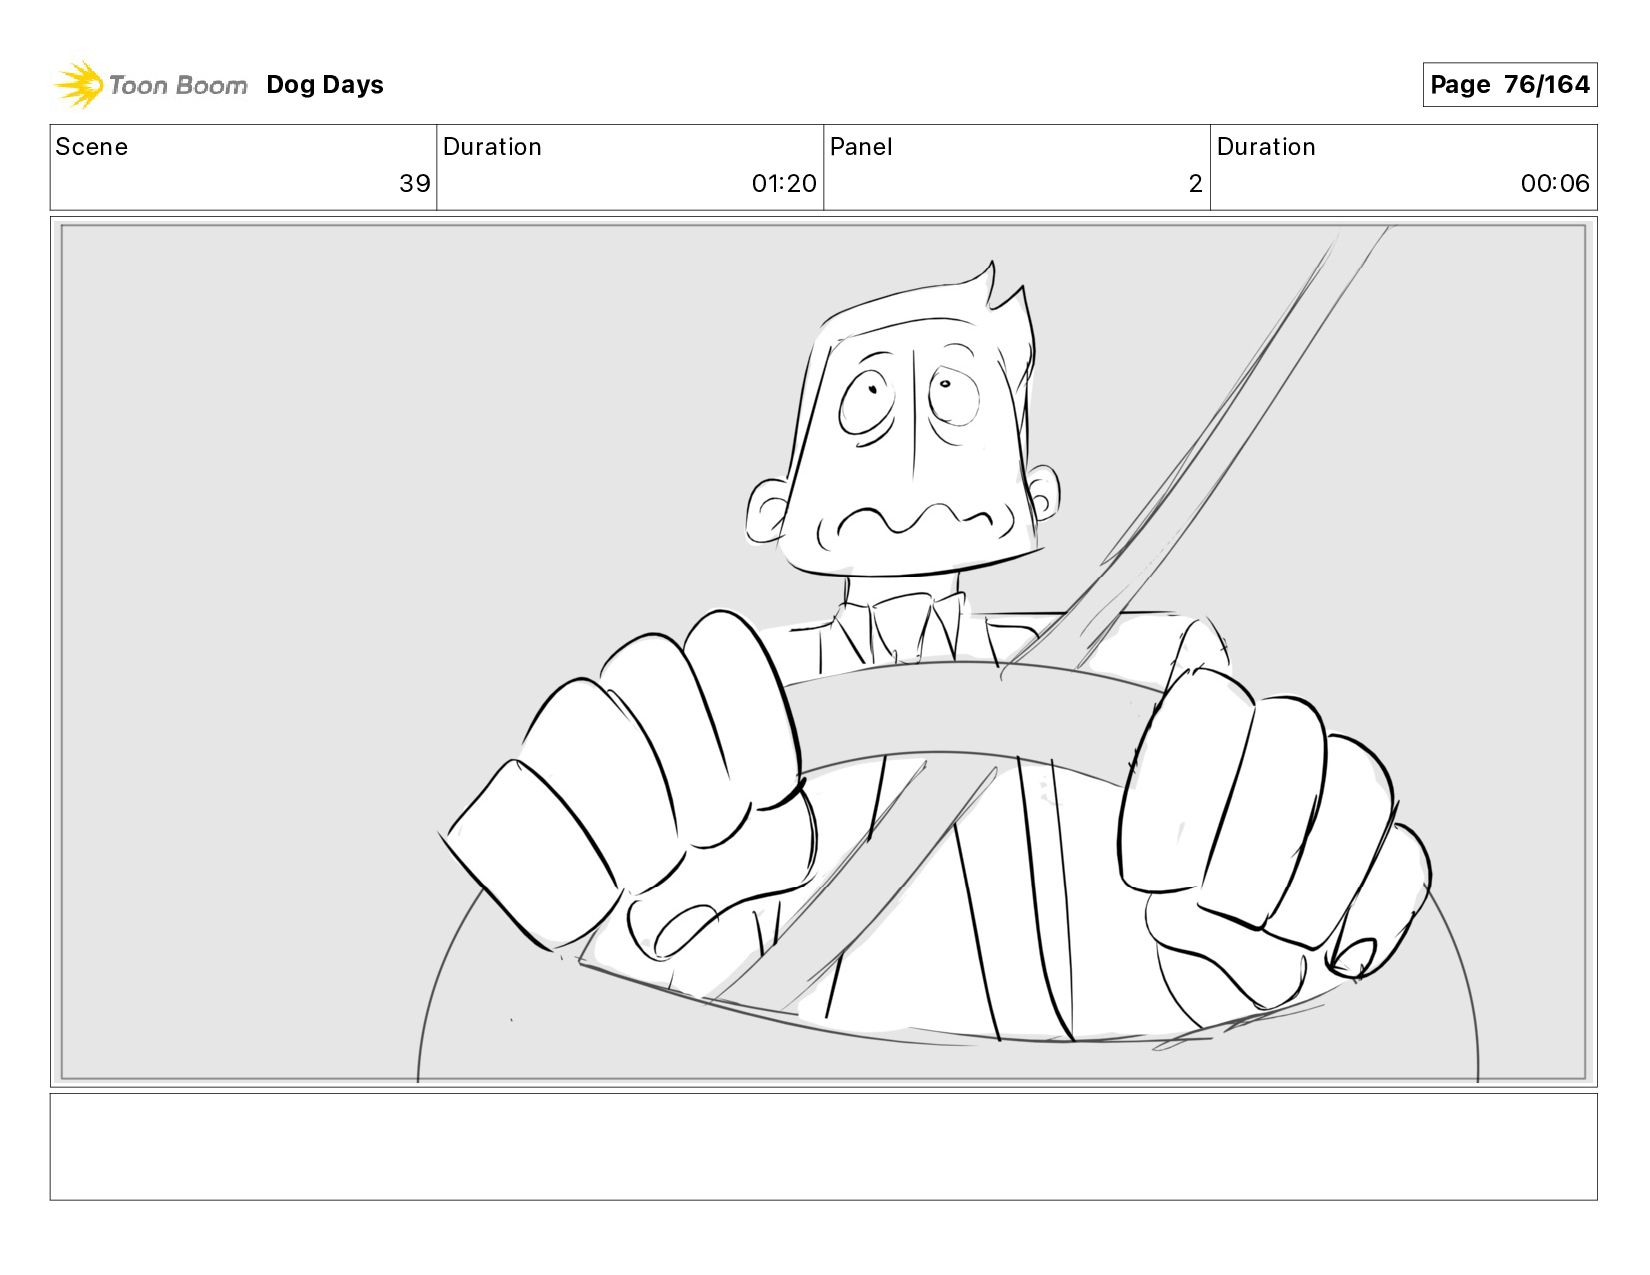This screenshot has width=1650, height=1275.
Task: Click the 'Dog Days' project title
Action: click(325, 85)
